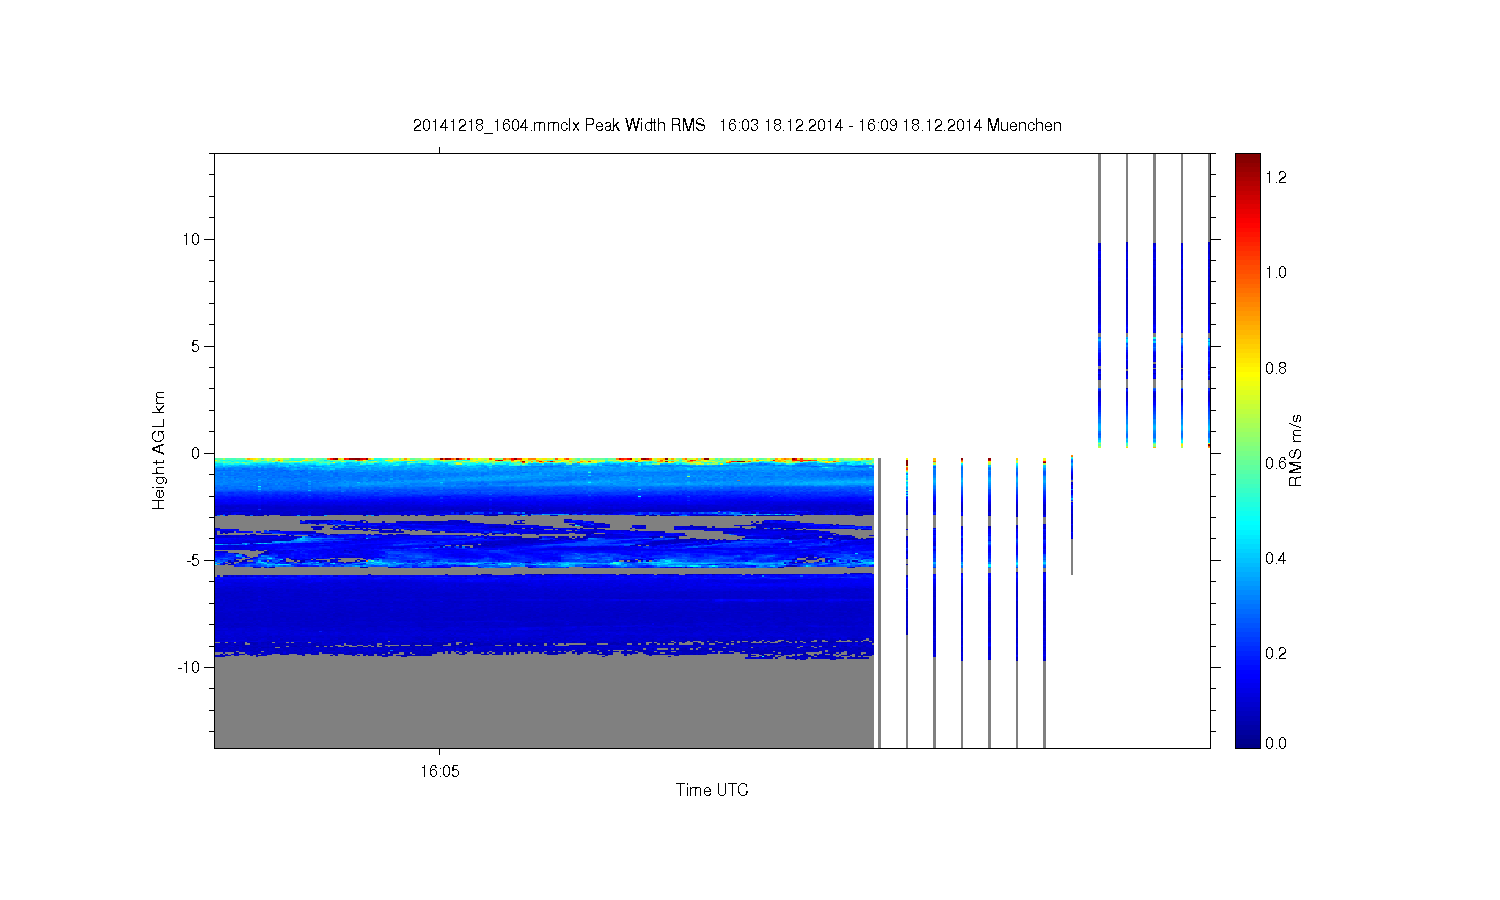Click the 1.2 colorbar tick label
1500x900 pixels.
pyautogui.click(x=1276, y=177)
